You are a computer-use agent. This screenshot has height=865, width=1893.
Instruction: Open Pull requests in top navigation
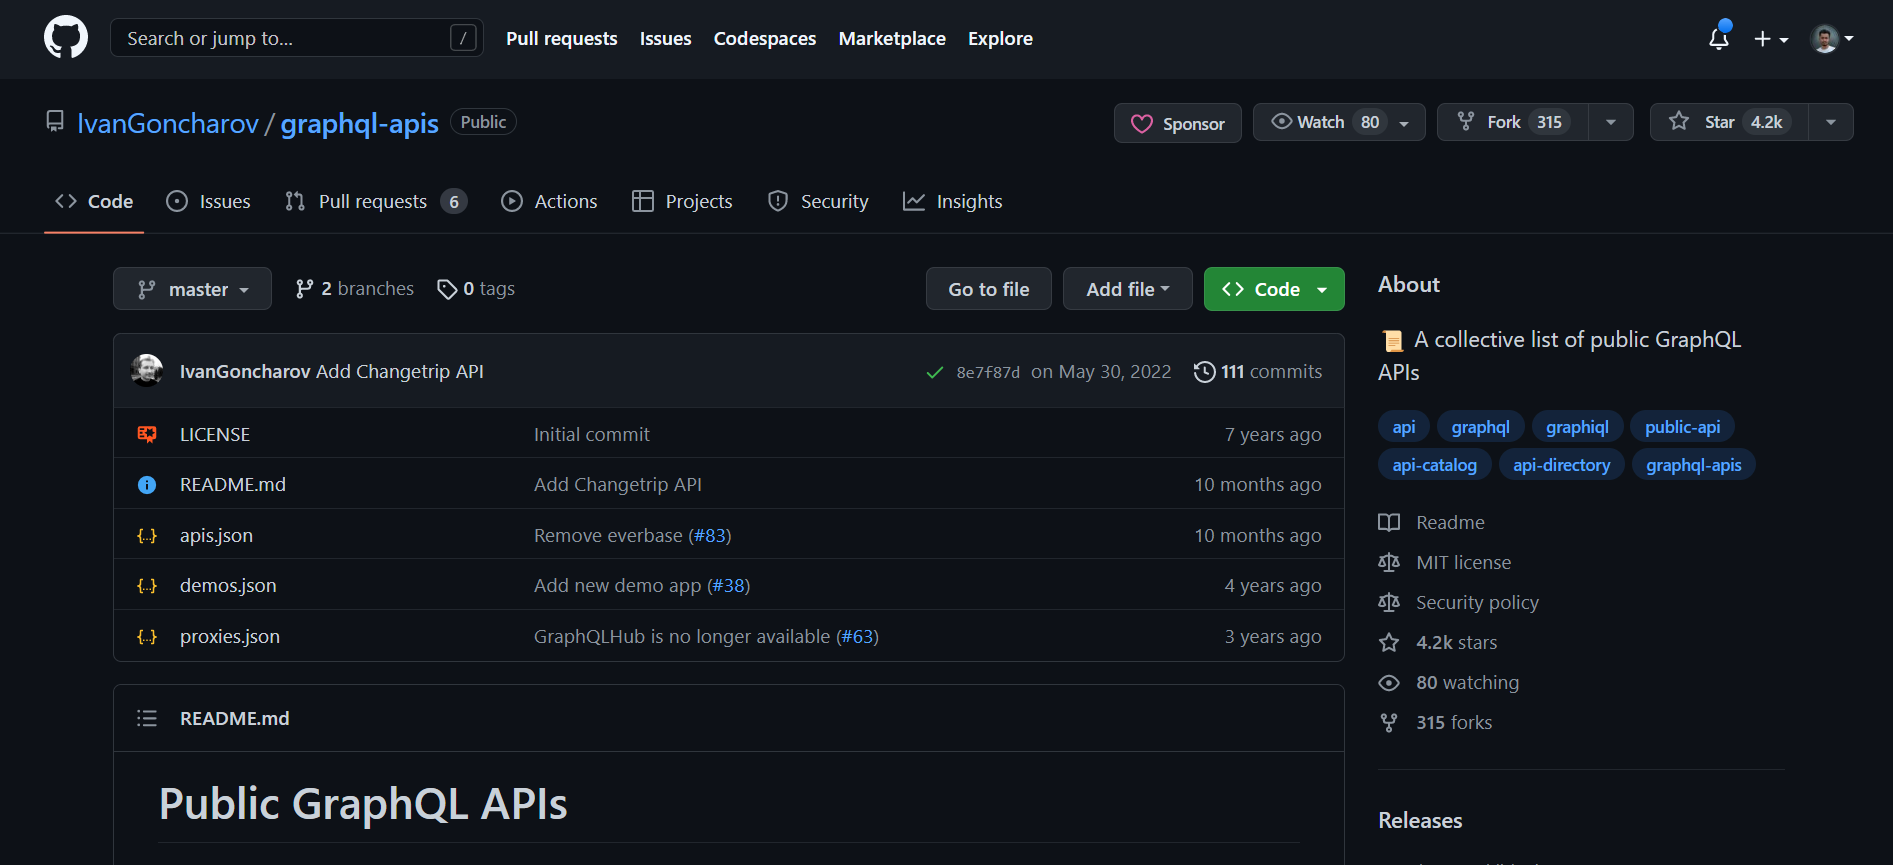coord(561,38)
